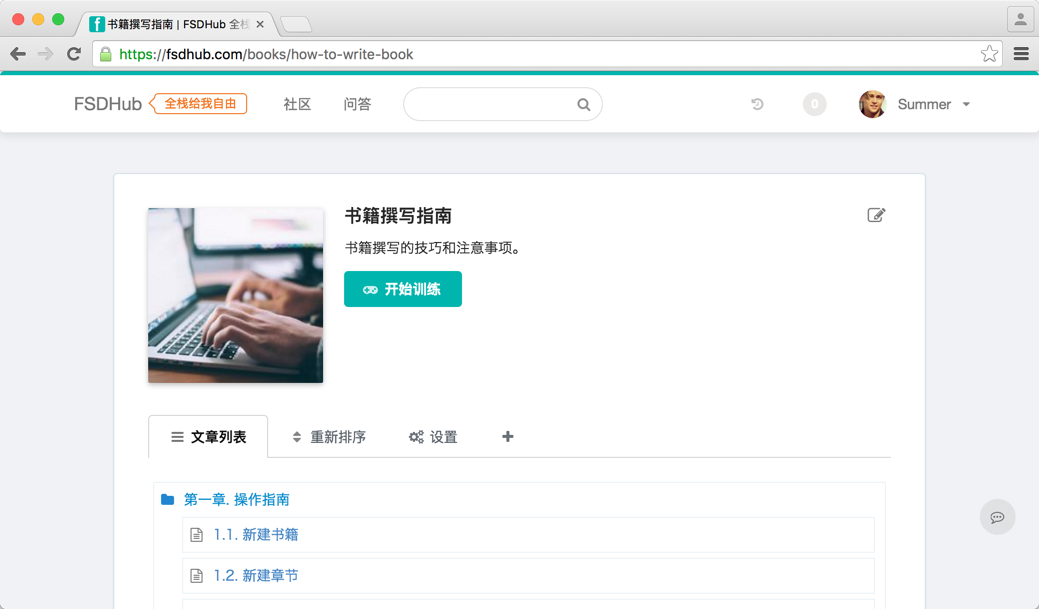Click the 开始训练 button
This screenshot has height=609, width=1039.
point(403,289)
